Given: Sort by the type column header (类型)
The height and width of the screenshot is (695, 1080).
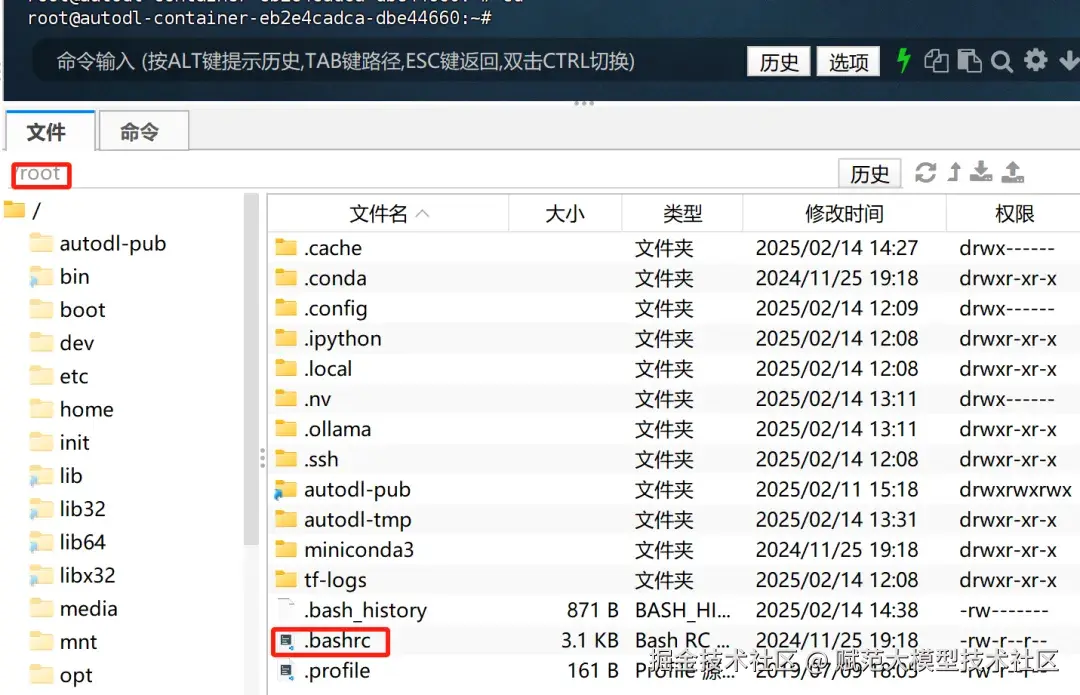Looking at the screenshot, I should tap(682, 214).
